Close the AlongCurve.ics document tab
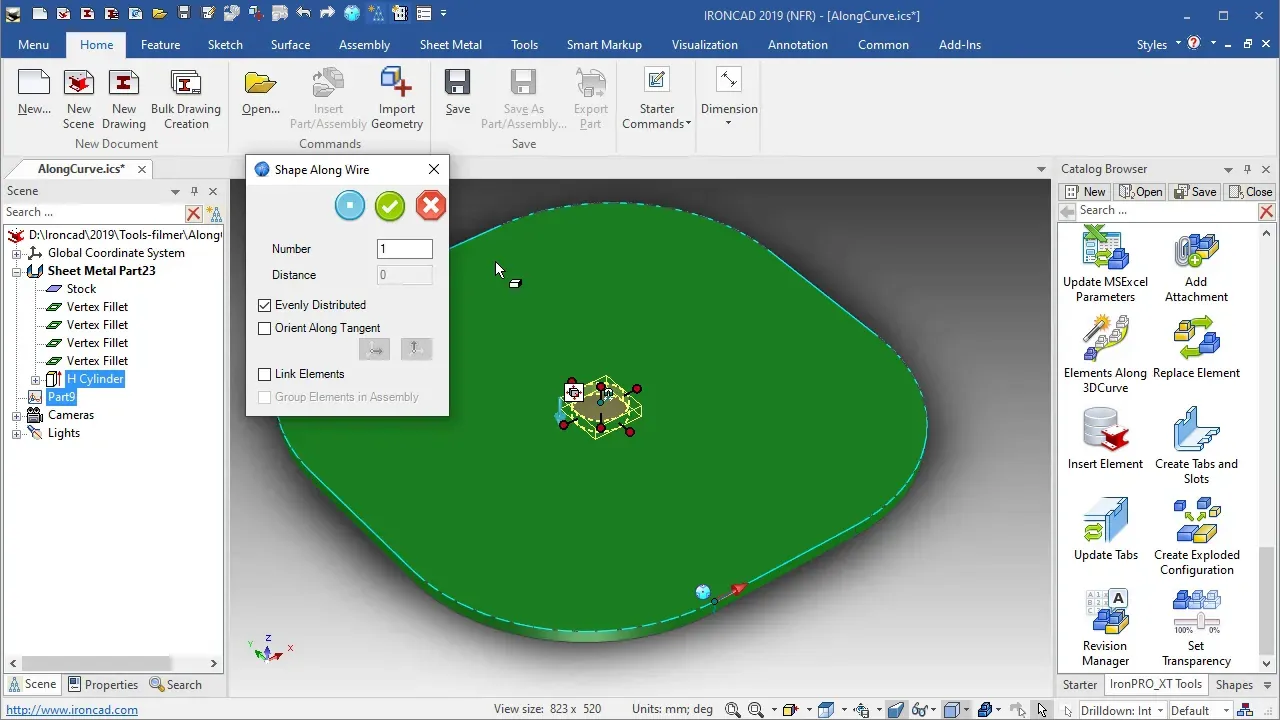This screenshot has width=1280, height=720. tap(142, 169)
